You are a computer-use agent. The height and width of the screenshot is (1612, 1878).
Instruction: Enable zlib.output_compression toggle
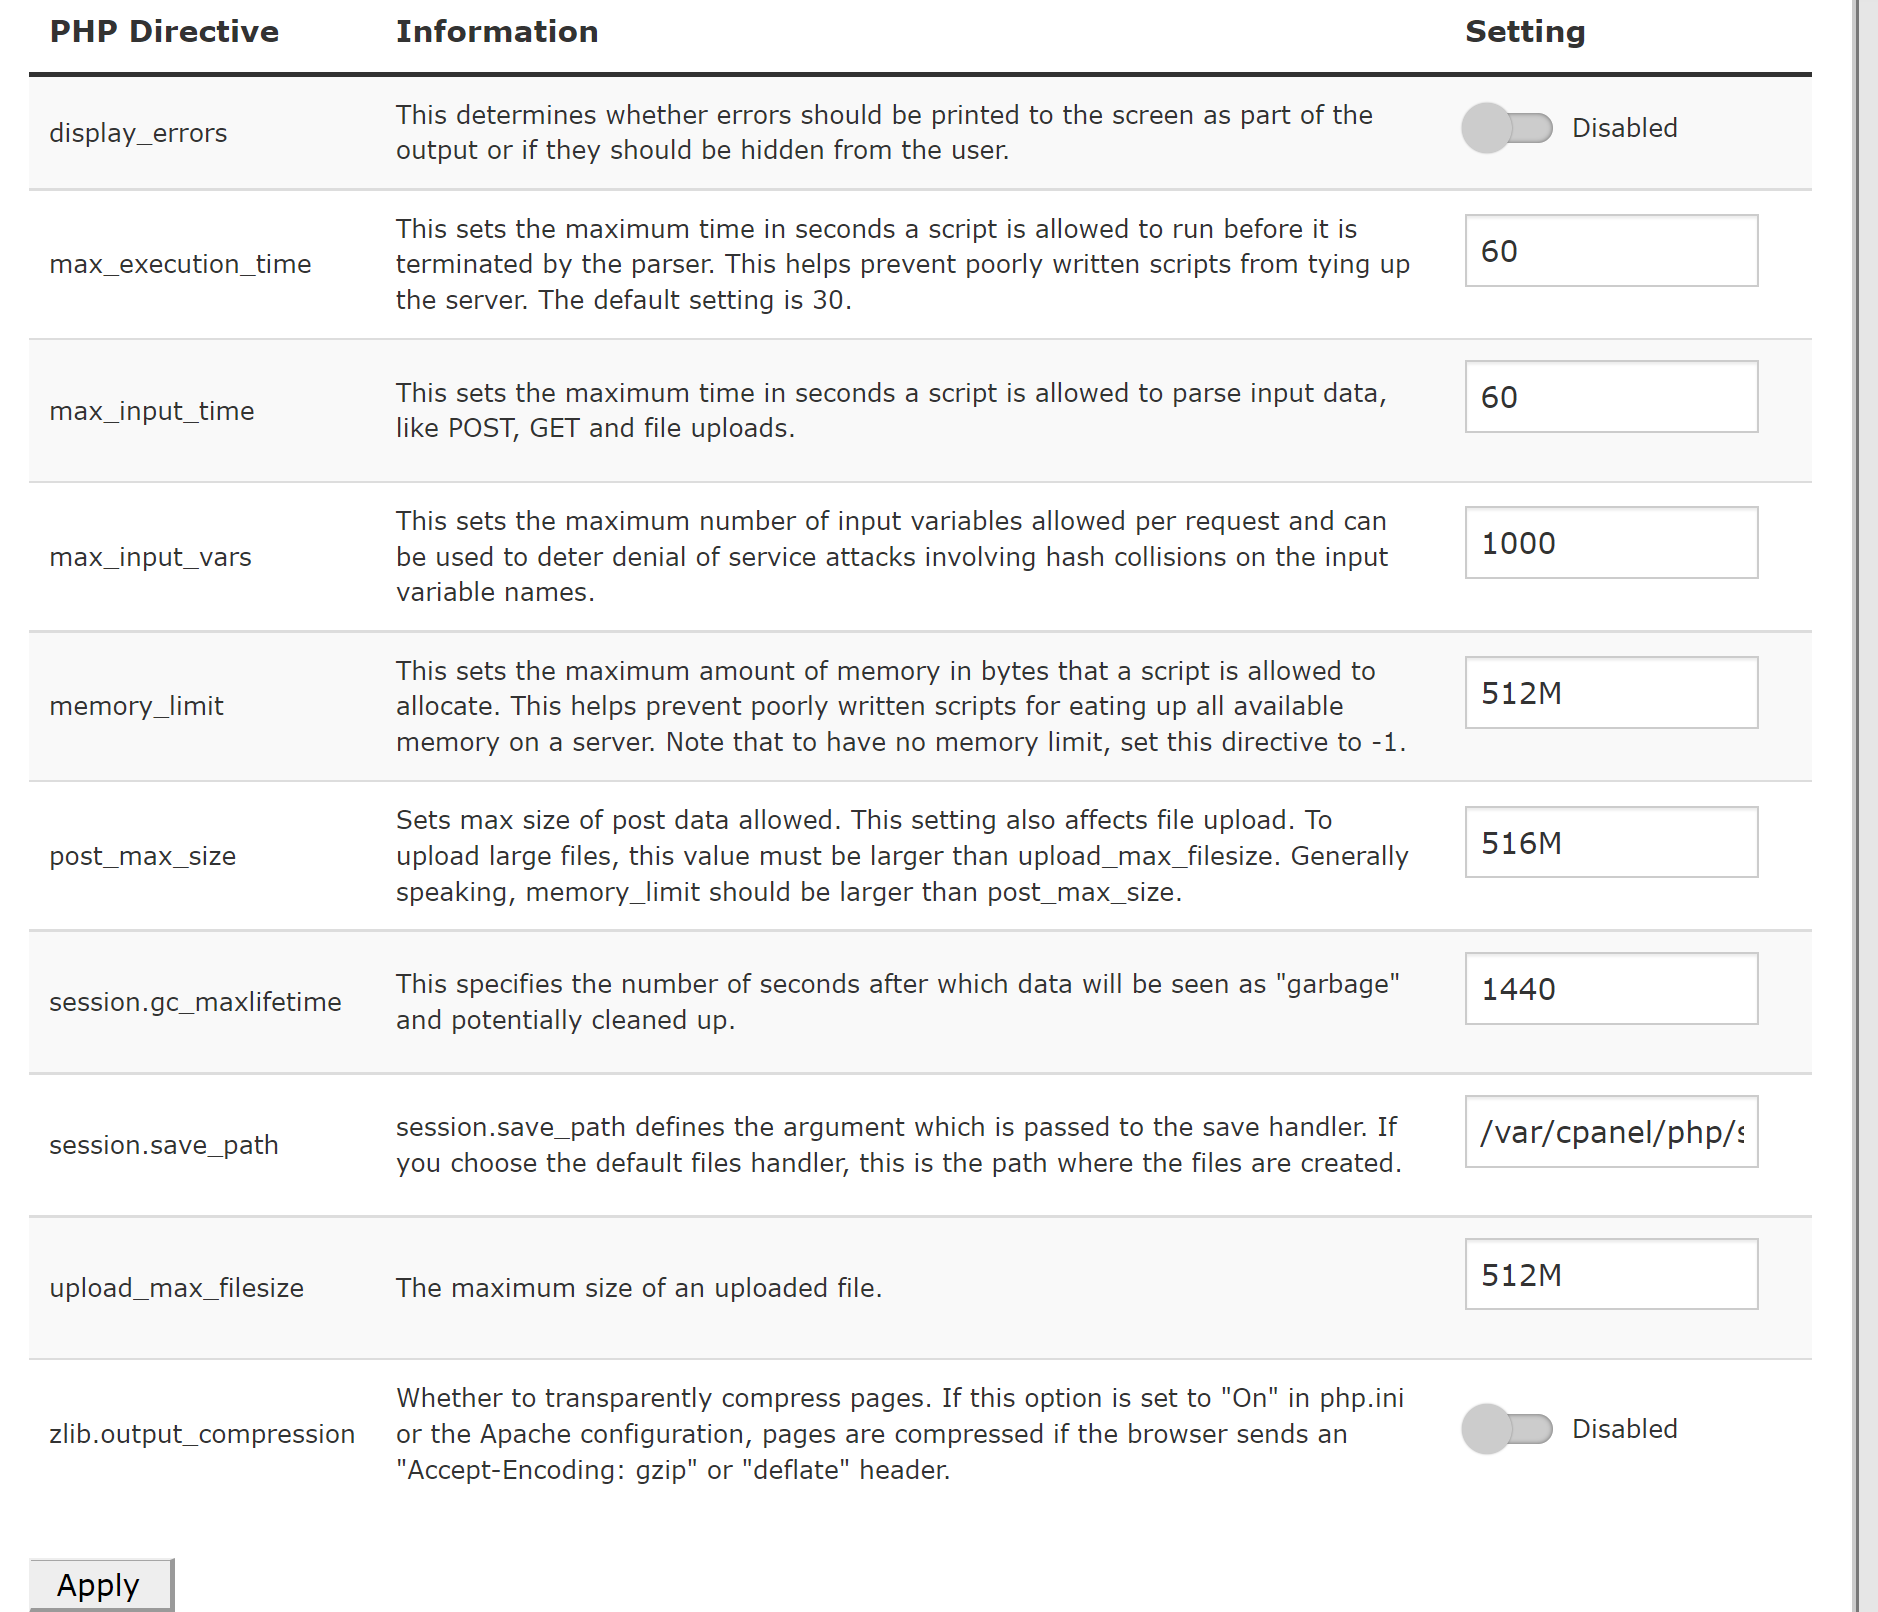click(x=1506, y=1429)
